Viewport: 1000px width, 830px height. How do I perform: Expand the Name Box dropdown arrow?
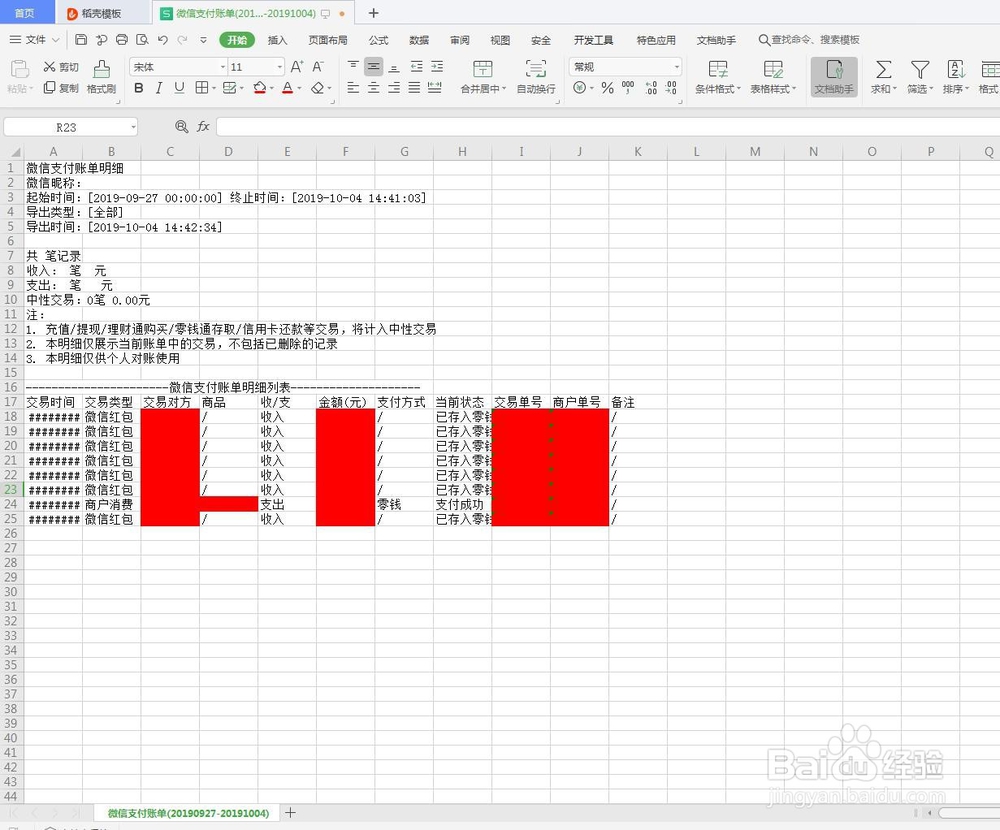click(x=133, y=127)
